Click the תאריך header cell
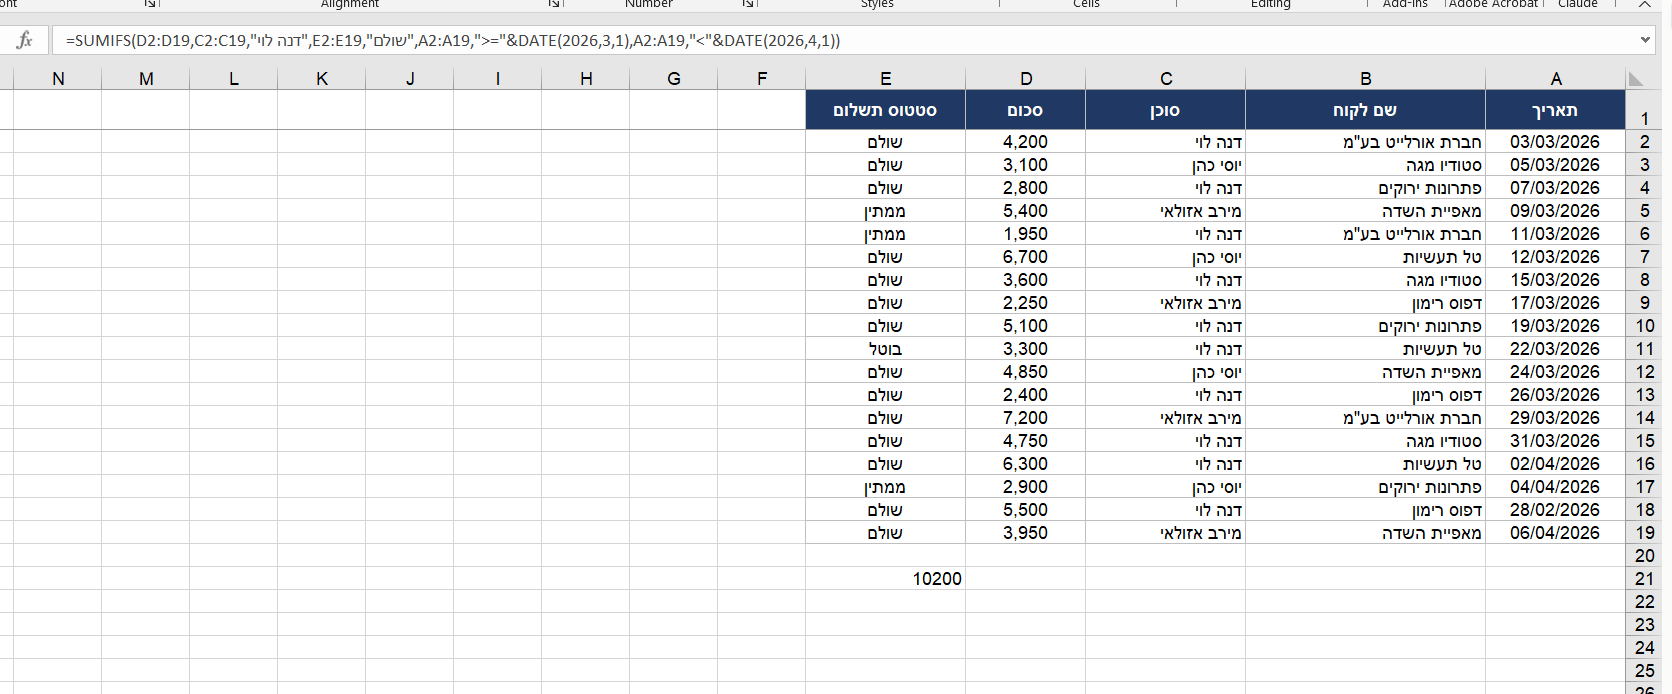Viewport: 1672px width, 694px height. (x=1556, y=110)
